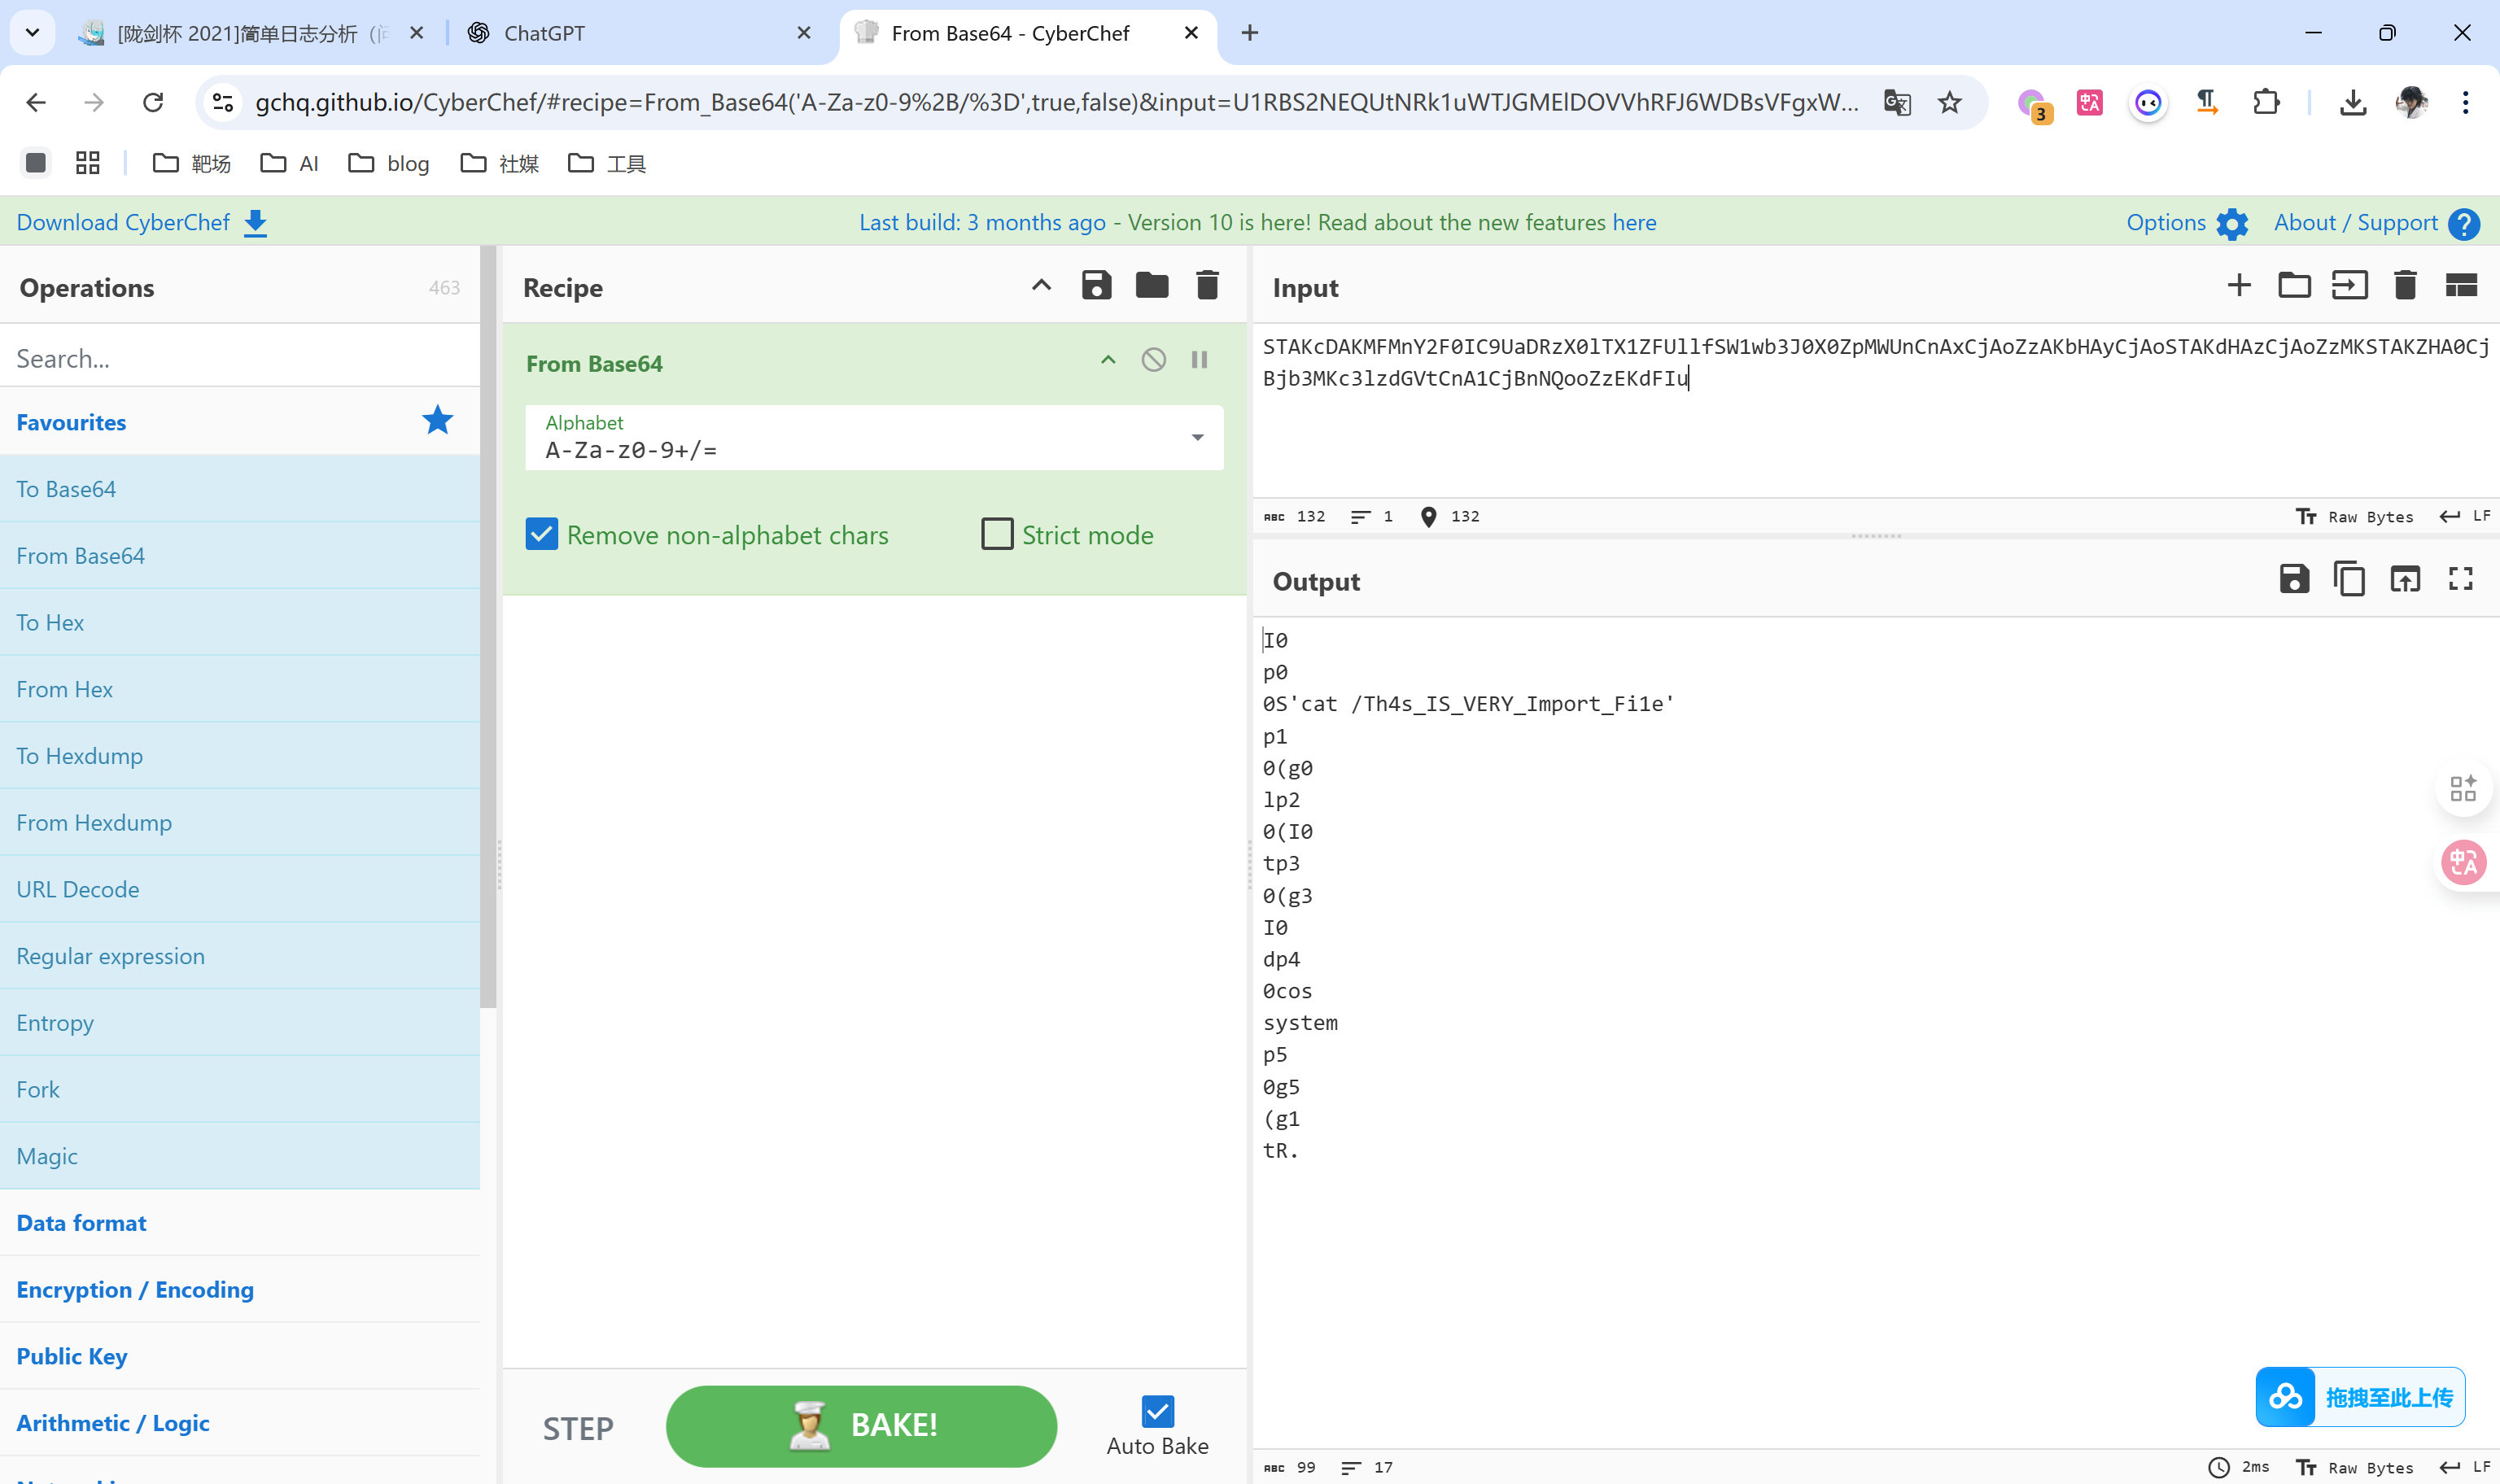Viewport: 2500px width, 1484px height.
Task: Open the Alphabet dropdown
Action: [1197, 438]
